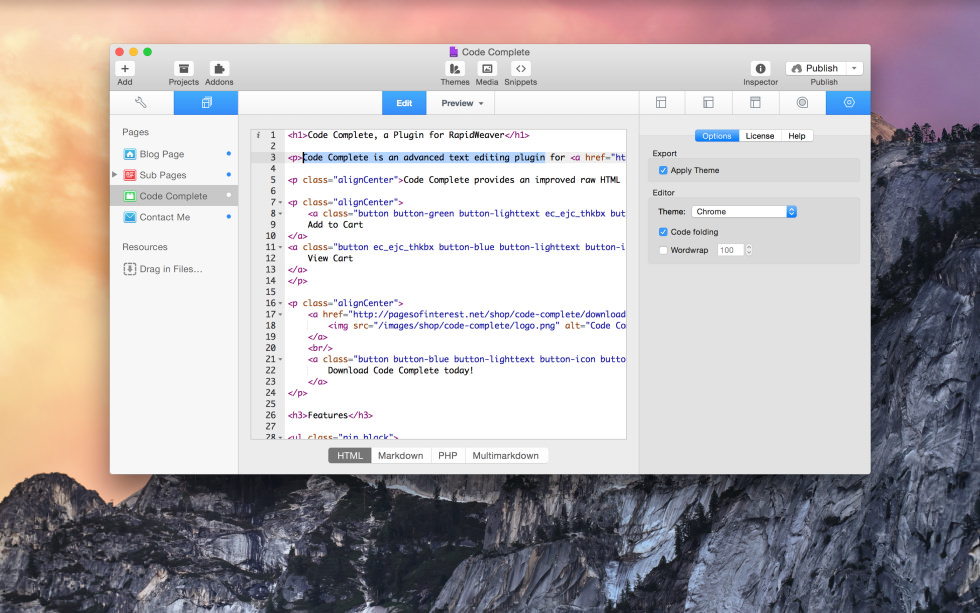Click the Code Complete green page icon
The image size is (980, 613).
coord(130,196)
